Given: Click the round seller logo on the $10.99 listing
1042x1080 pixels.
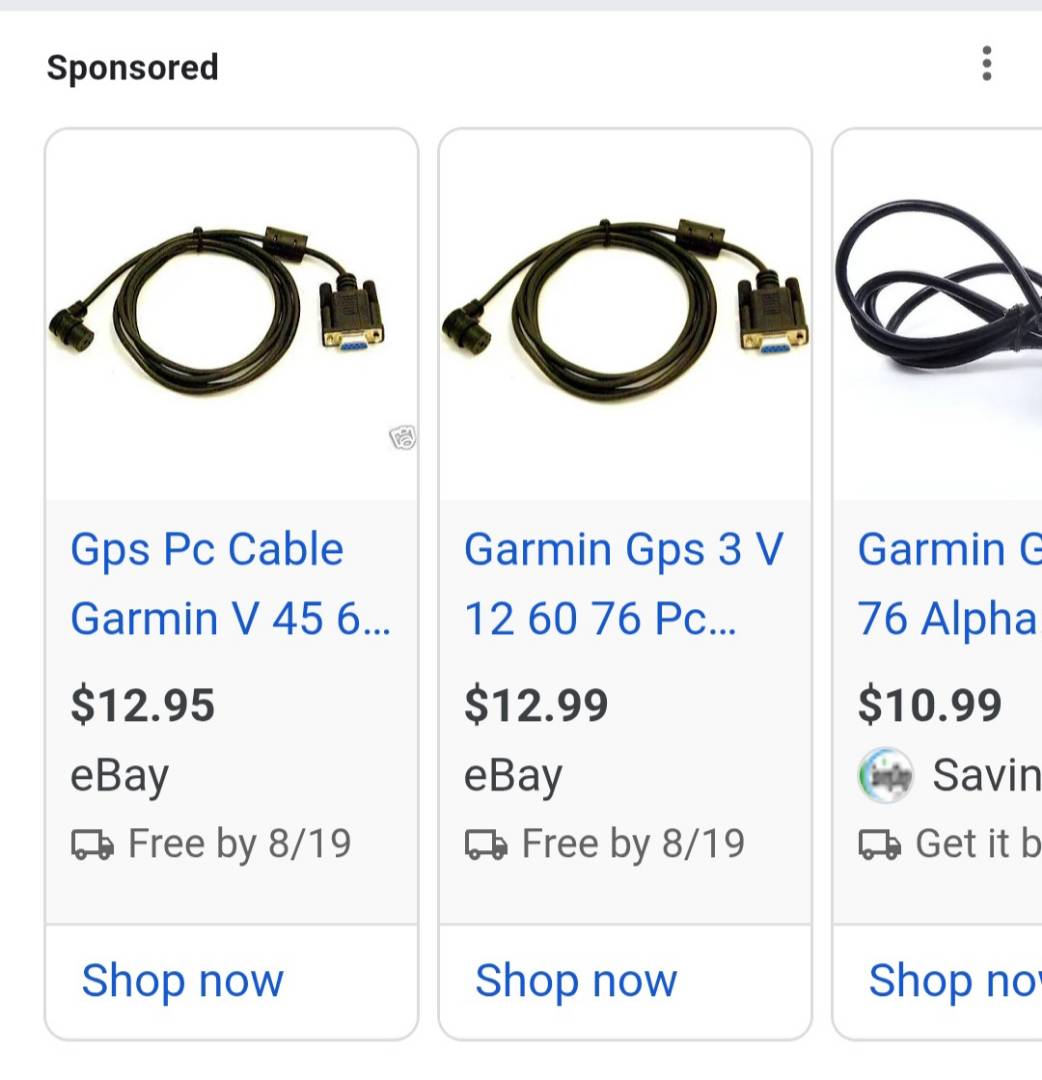Looking at the screenshot, I should 885,775.
